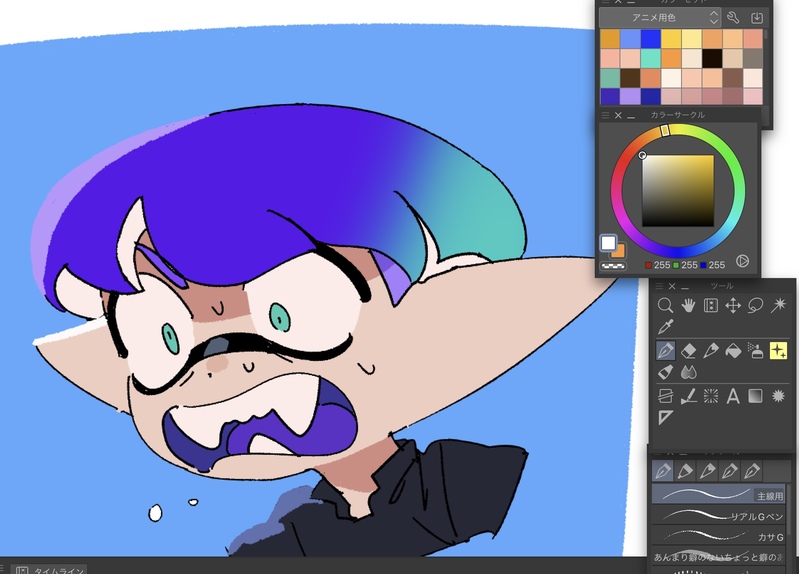Image resolution: width=799 pixels, height=574 pixels.
Task: Open the アニメ用色 color set dropdown
Action: pos(660,18)
